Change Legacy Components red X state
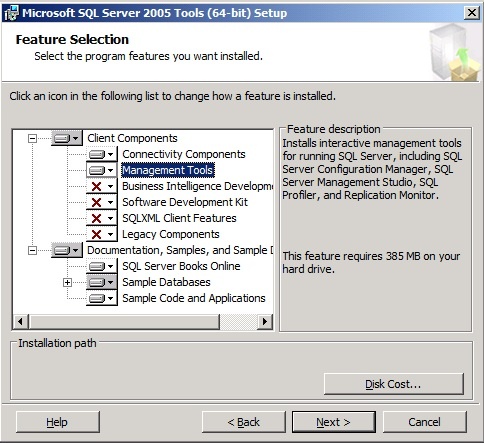The width and height of the screenshot is (484, 443). [102, 234]
